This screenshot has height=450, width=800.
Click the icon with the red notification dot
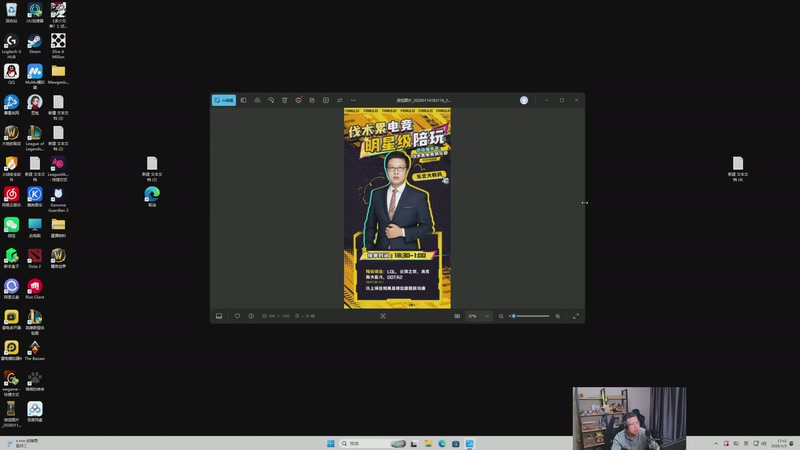point(298,100)
